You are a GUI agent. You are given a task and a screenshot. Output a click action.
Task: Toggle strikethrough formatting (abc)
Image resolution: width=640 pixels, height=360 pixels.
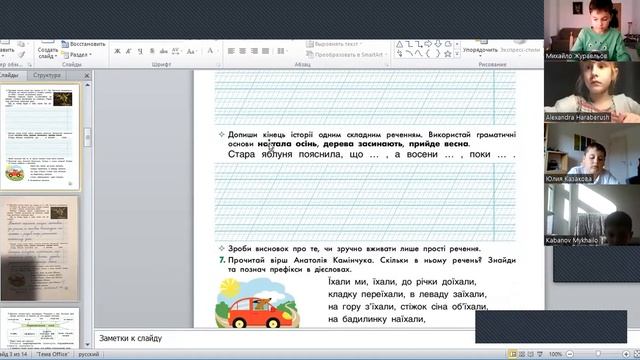pos(164,51)
